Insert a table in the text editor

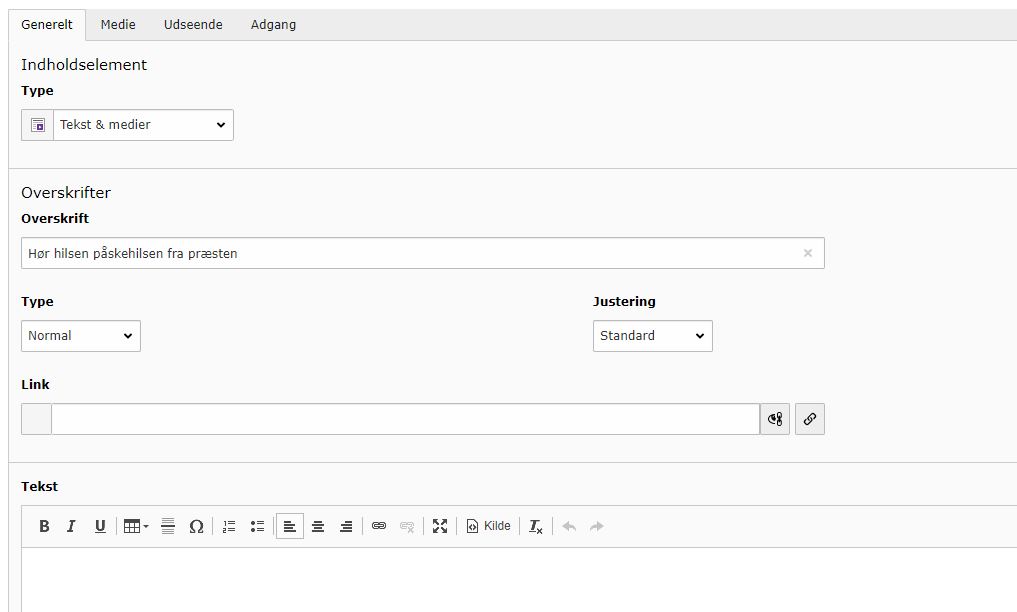click(135, 526)
